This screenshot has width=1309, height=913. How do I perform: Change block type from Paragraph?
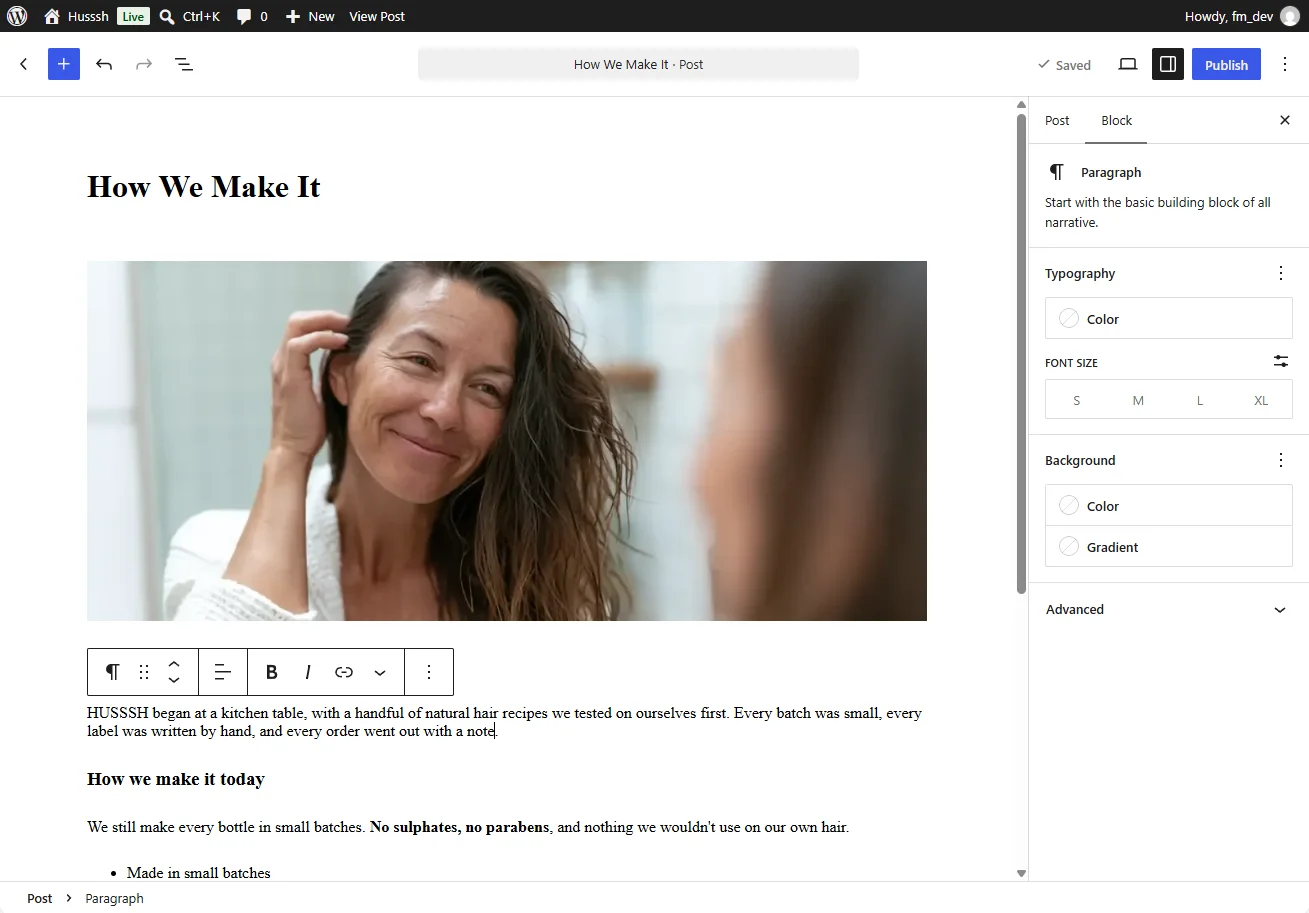point(112,672)
